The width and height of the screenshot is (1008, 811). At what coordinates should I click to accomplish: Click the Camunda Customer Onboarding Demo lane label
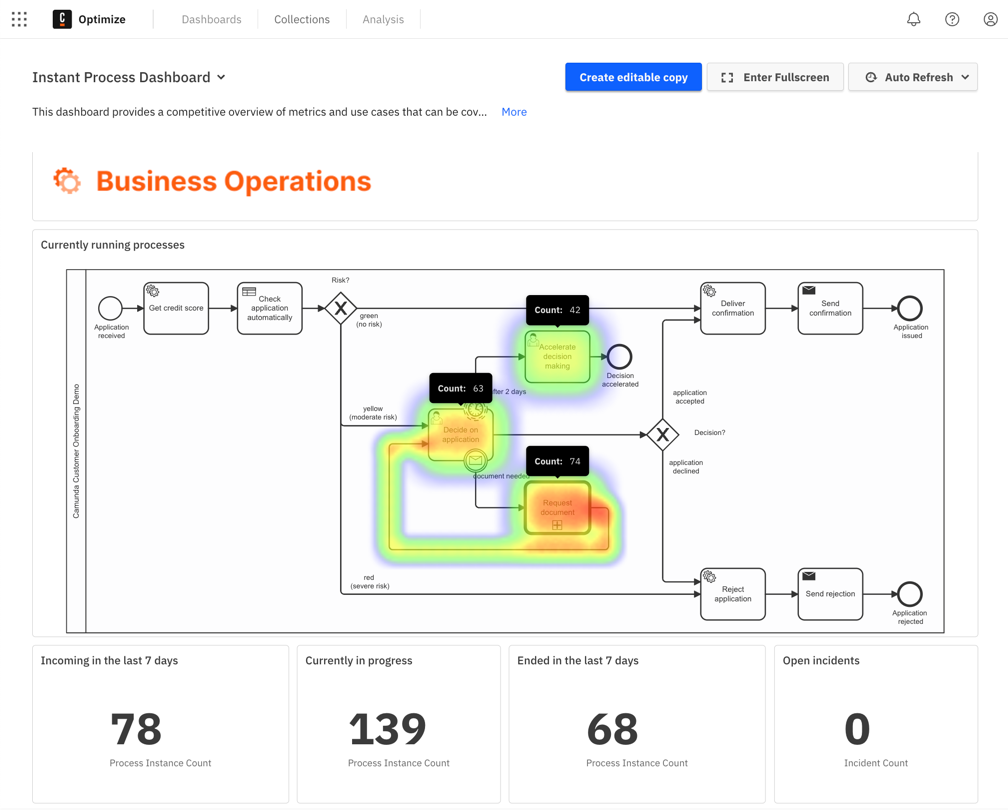(76, 451)
